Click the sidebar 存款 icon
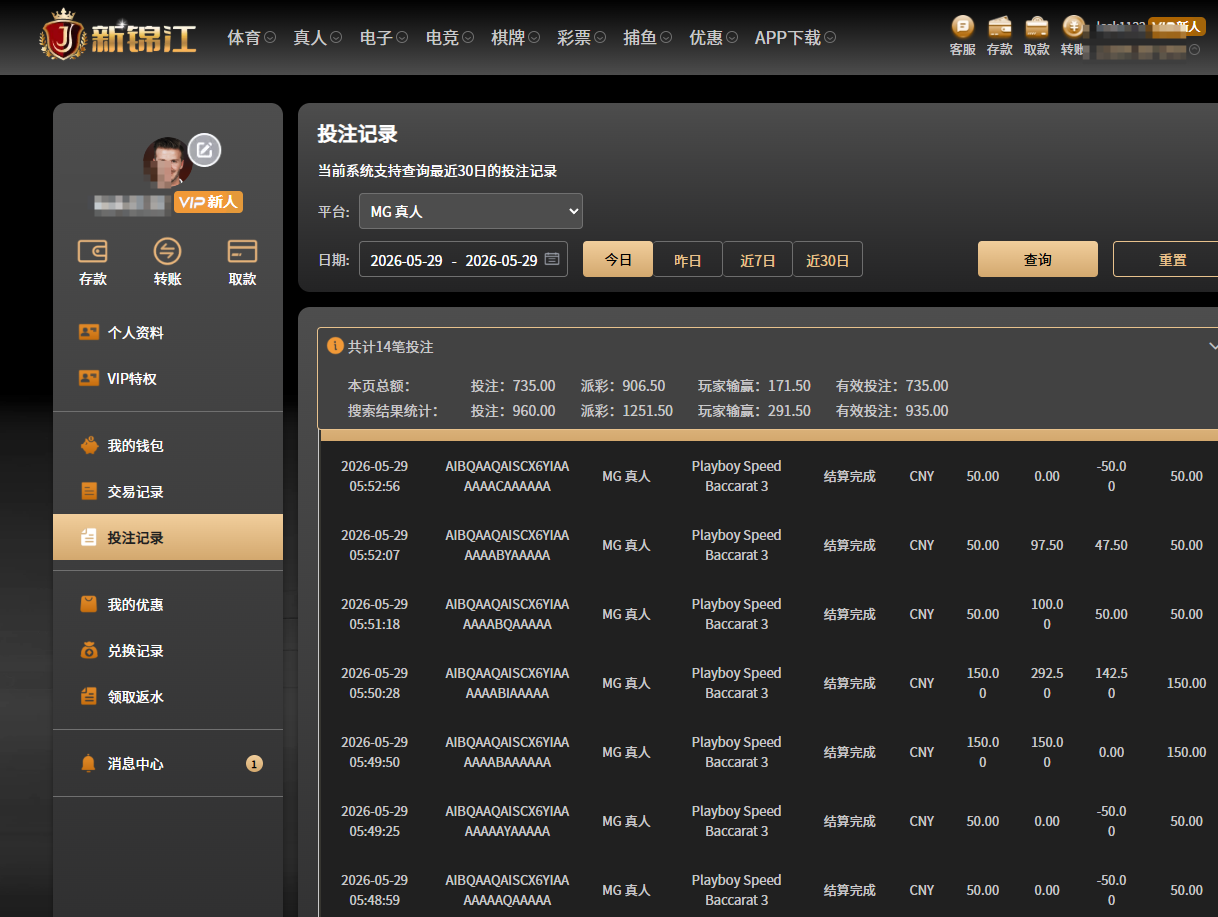 [93, 251]
